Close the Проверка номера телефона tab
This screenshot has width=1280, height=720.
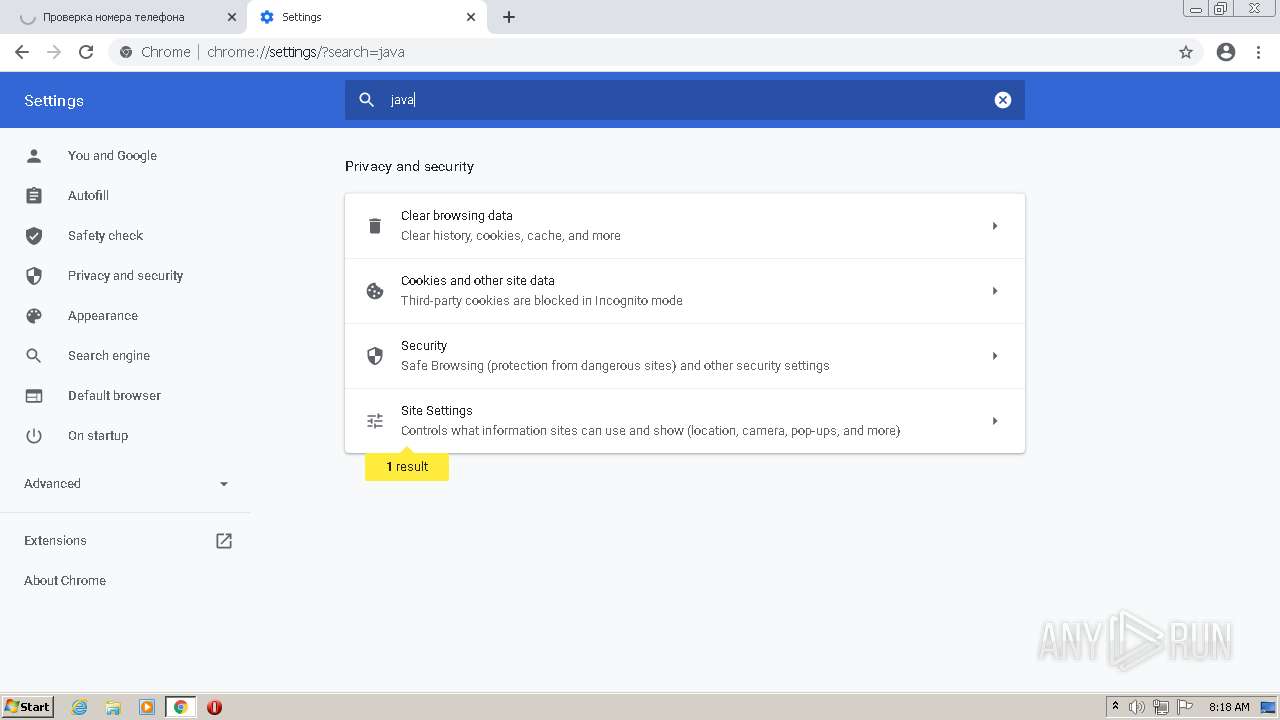pos(232,17)
